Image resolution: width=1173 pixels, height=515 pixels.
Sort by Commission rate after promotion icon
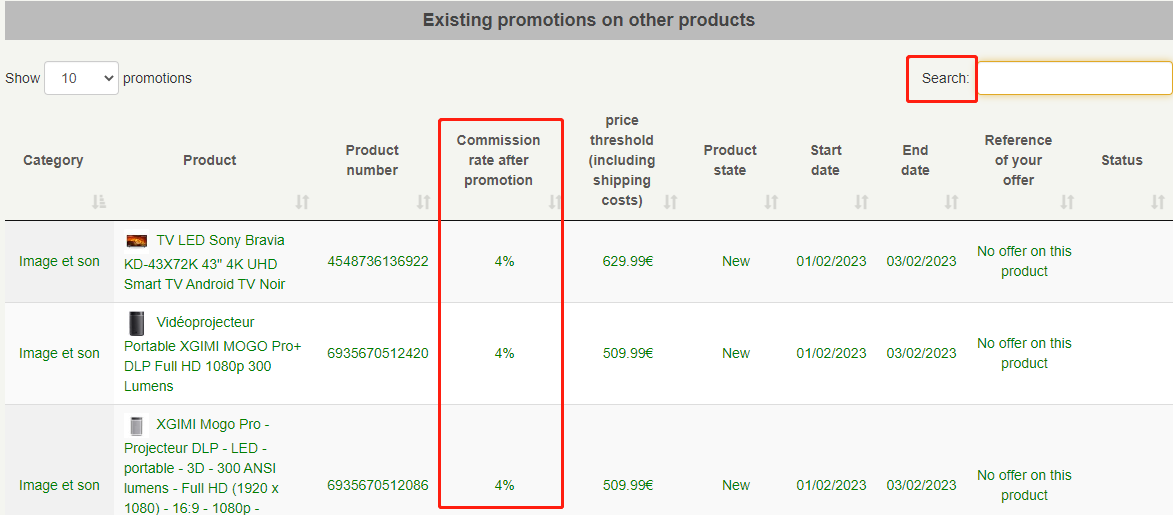pyautogui.click(x=555, y=202)
